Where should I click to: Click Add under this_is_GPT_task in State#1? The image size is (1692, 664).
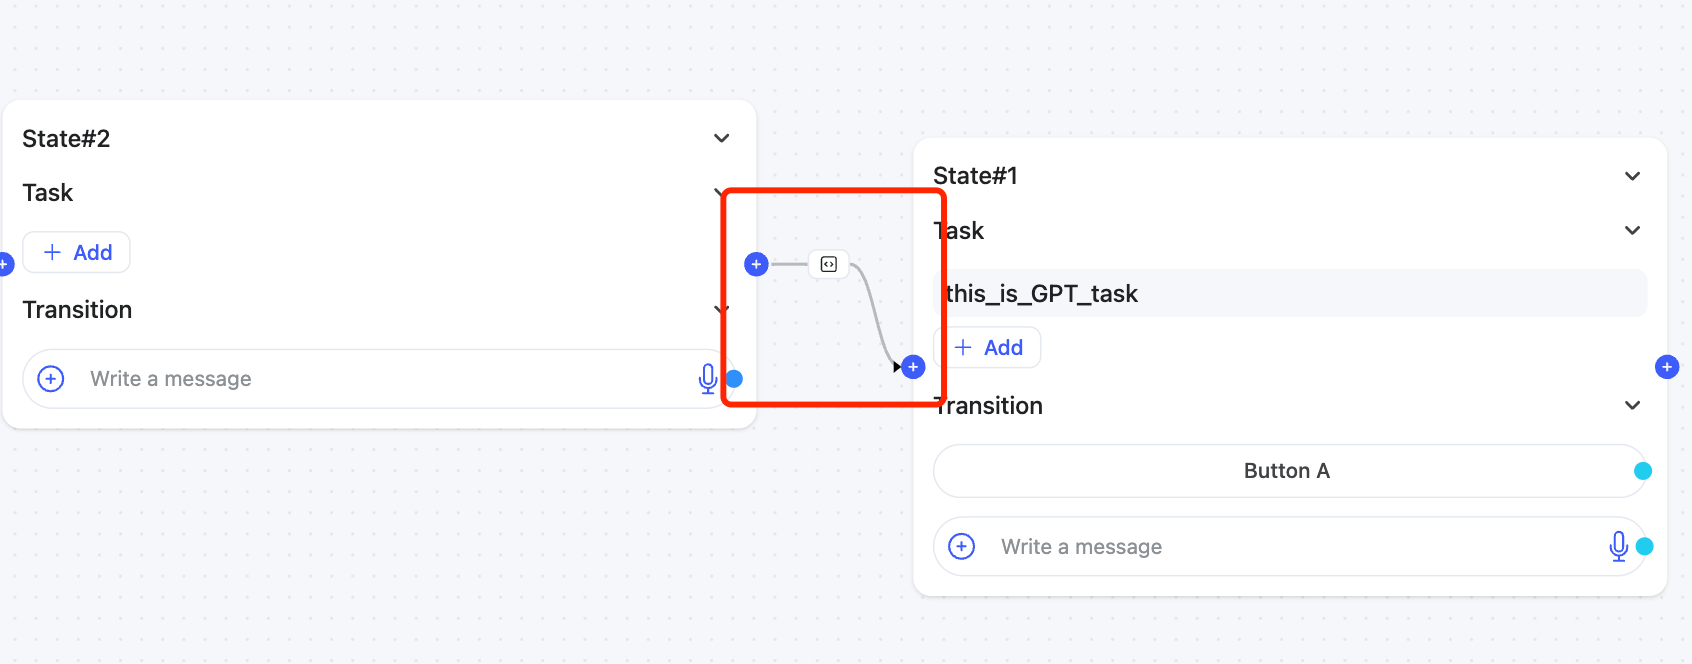pyautogui.click(x=988, y=348)
